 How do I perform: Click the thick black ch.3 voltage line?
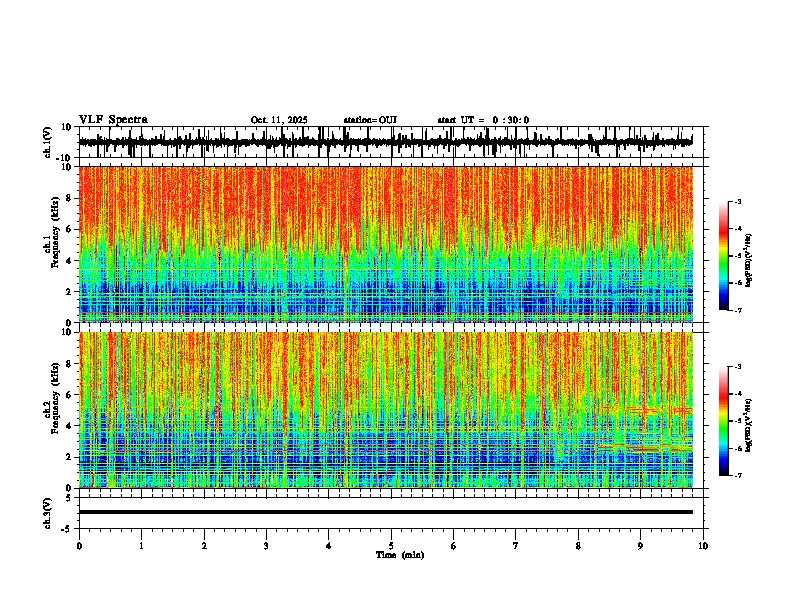click(x=385, y=512)
